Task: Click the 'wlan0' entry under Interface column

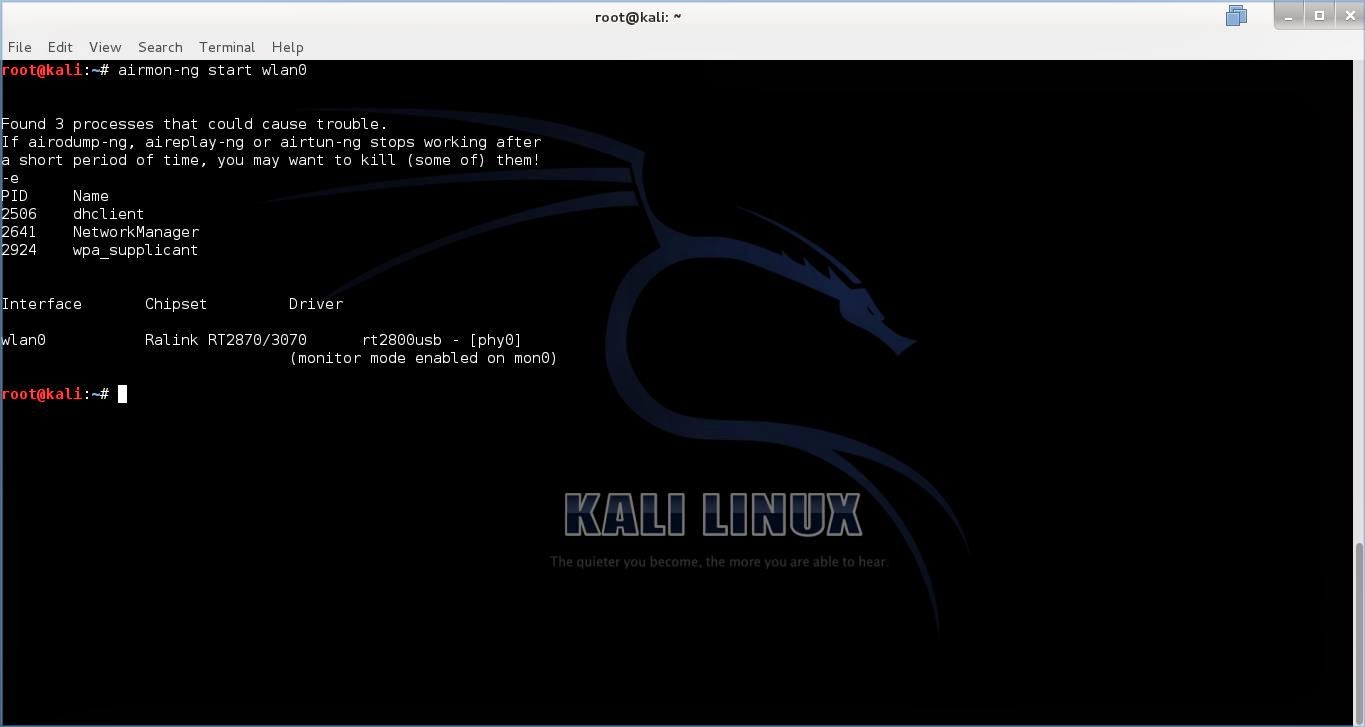Action: 23,340
